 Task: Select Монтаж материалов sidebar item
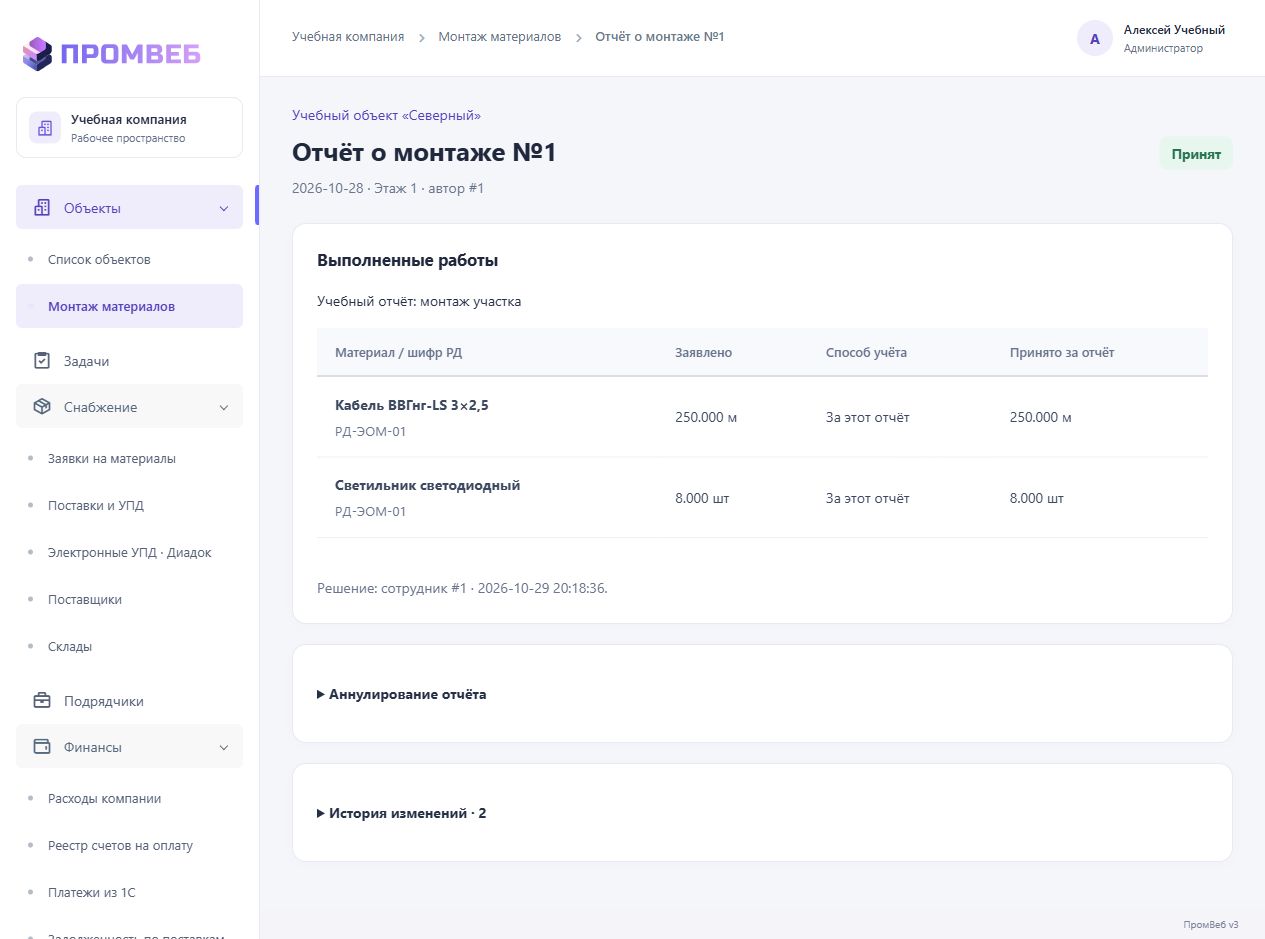tap(129, 306)
